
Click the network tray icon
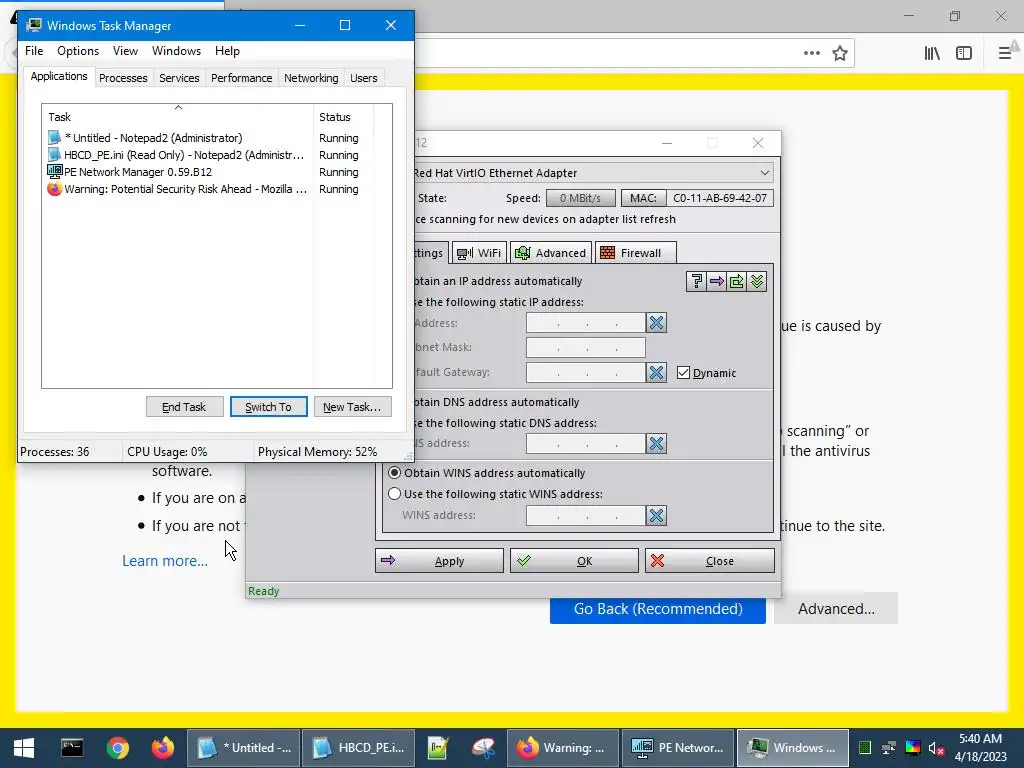(x=889, y=748)
